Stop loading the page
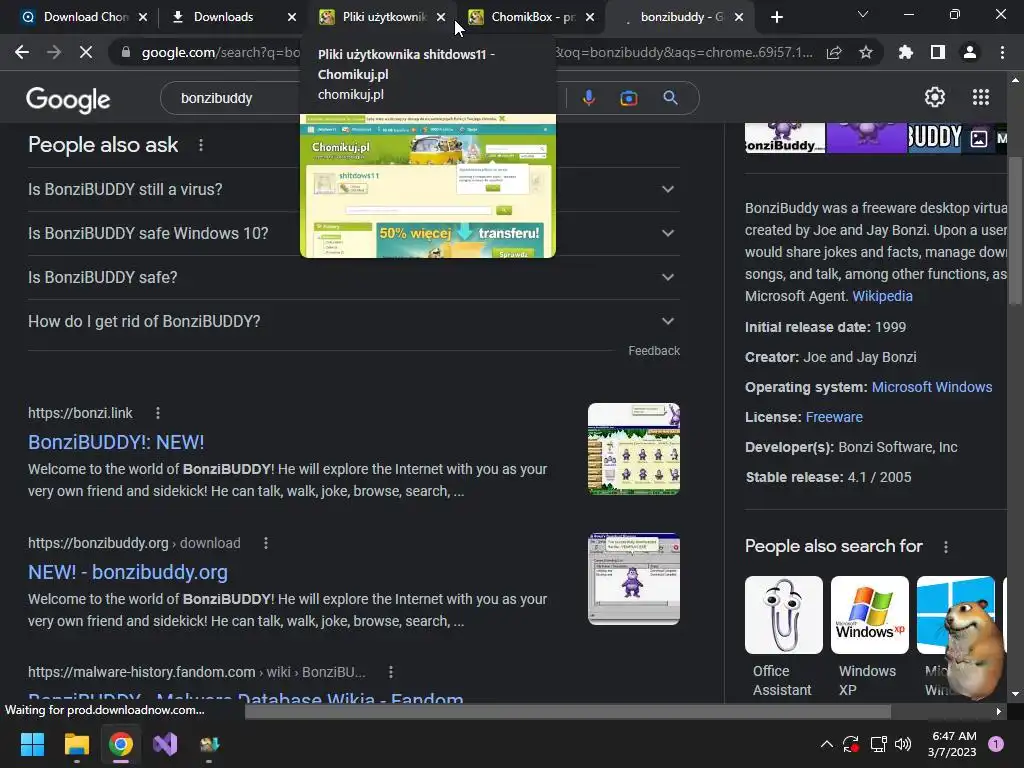1024x768 pixels. coord(86,52)
